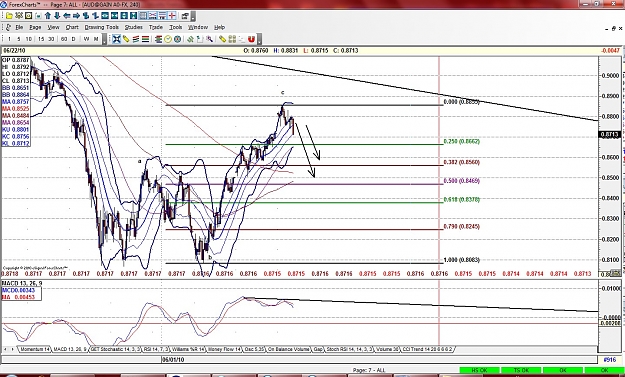Click the stacked layers icon in drawing toolbar
This screenshot has height=377, width=625.
pyautogui.click(x=158, y=39)
